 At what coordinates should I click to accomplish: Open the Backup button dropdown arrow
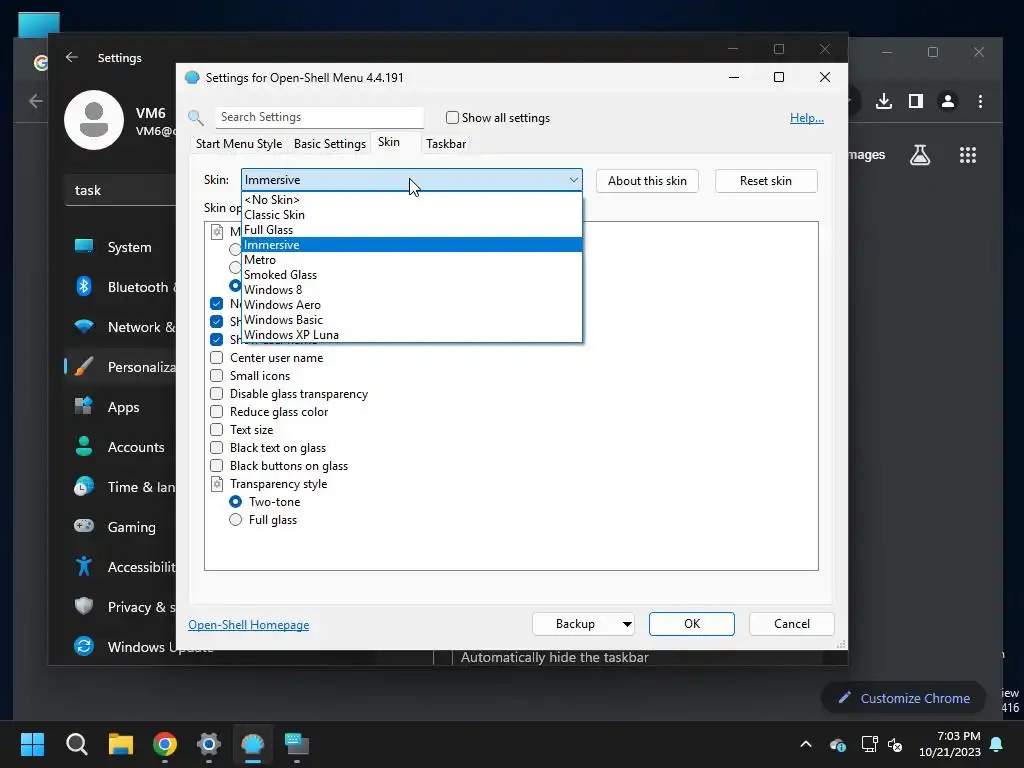[x=627, y=624]
